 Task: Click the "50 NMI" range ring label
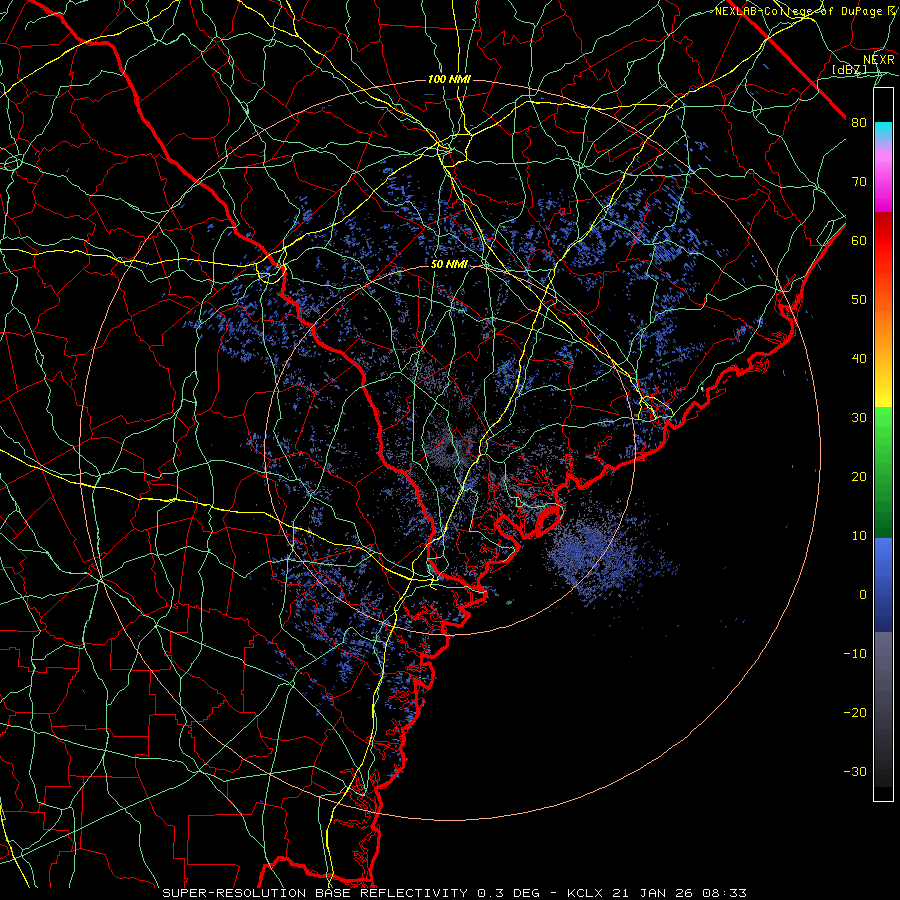449,265
